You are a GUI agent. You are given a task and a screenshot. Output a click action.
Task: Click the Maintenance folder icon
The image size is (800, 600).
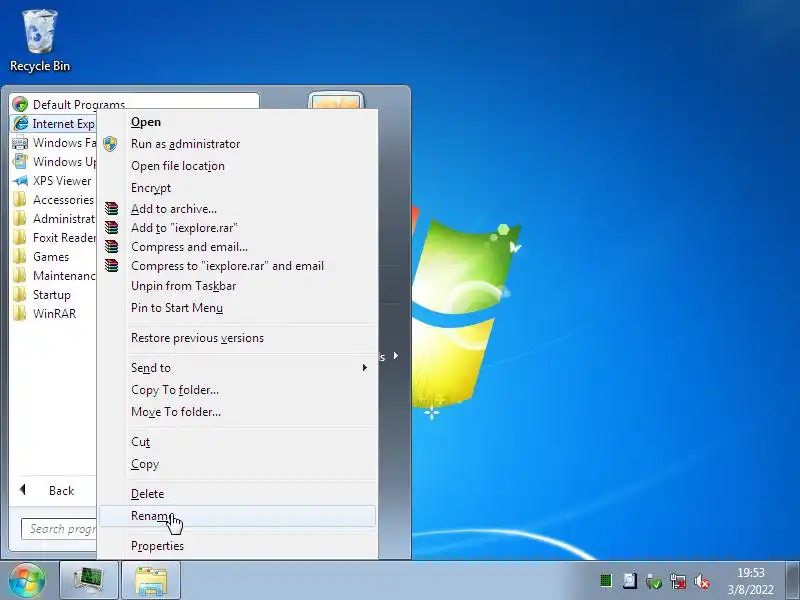pyautogui.click(x=20, y=276)
